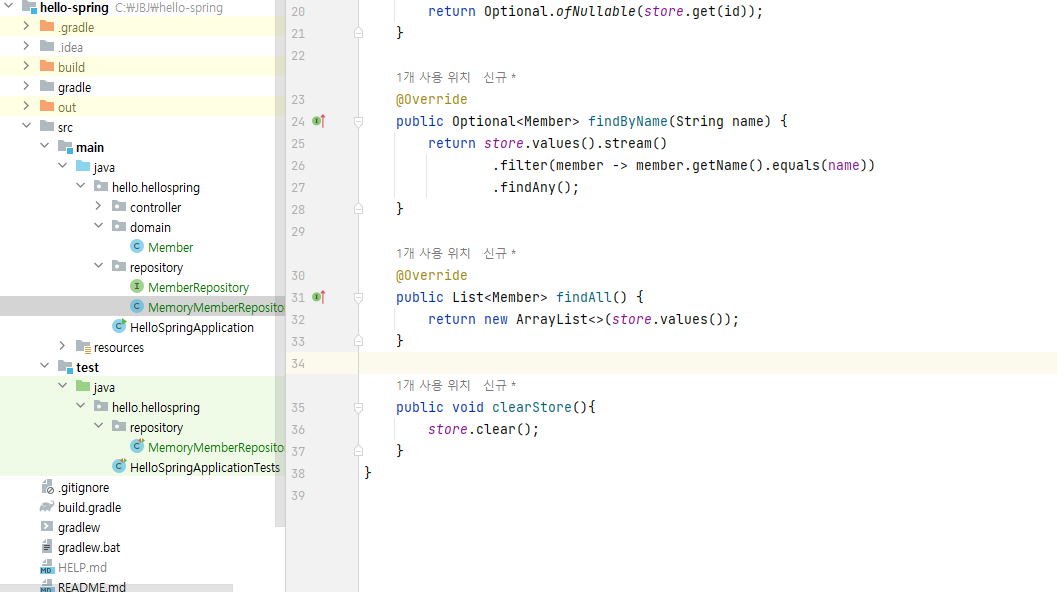
Task: Collapse the java folder under test
Action: (x=63, y=386)
